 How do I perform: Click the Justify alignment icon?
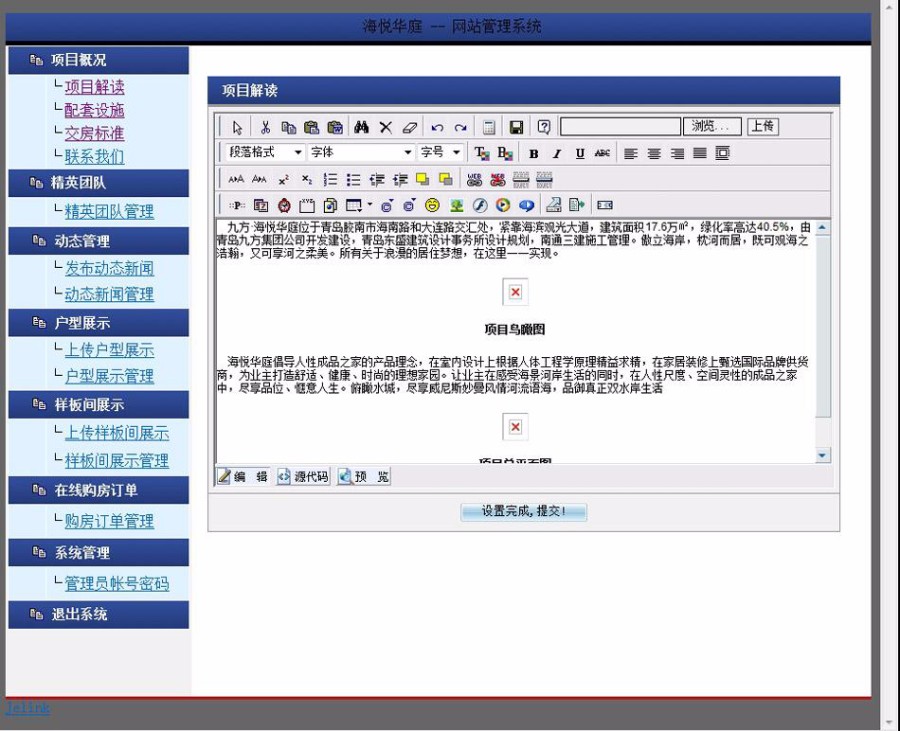click(700, 153)
